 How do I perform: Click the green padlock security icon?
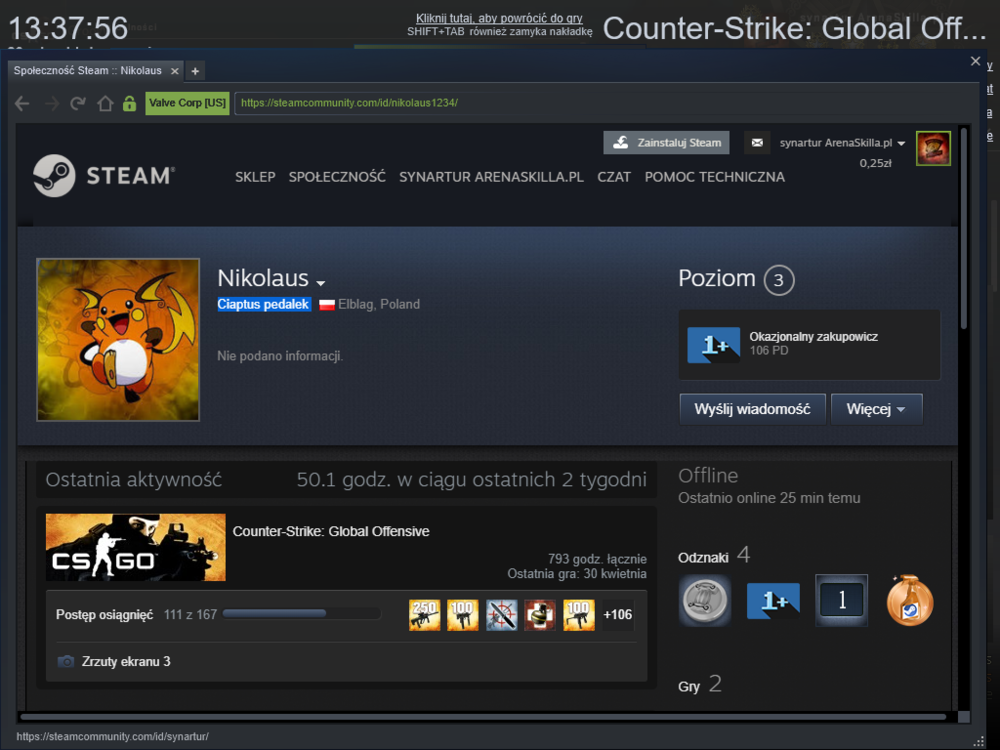(129, 103)
